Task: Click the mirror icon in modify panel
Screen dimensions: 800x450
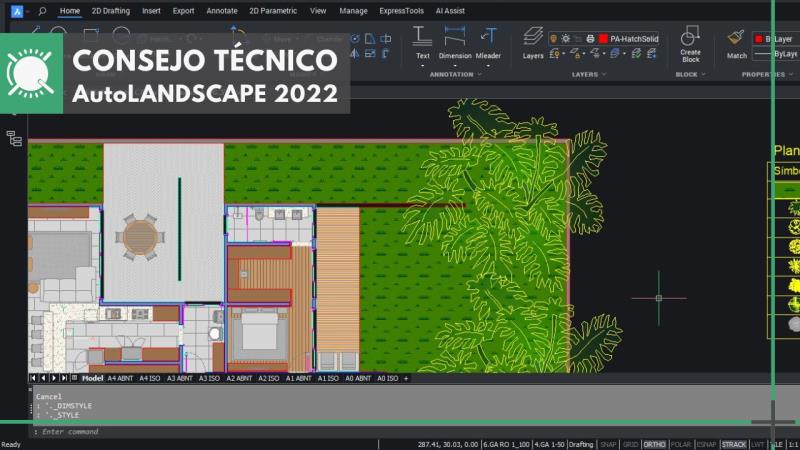Action: point(355,53)
